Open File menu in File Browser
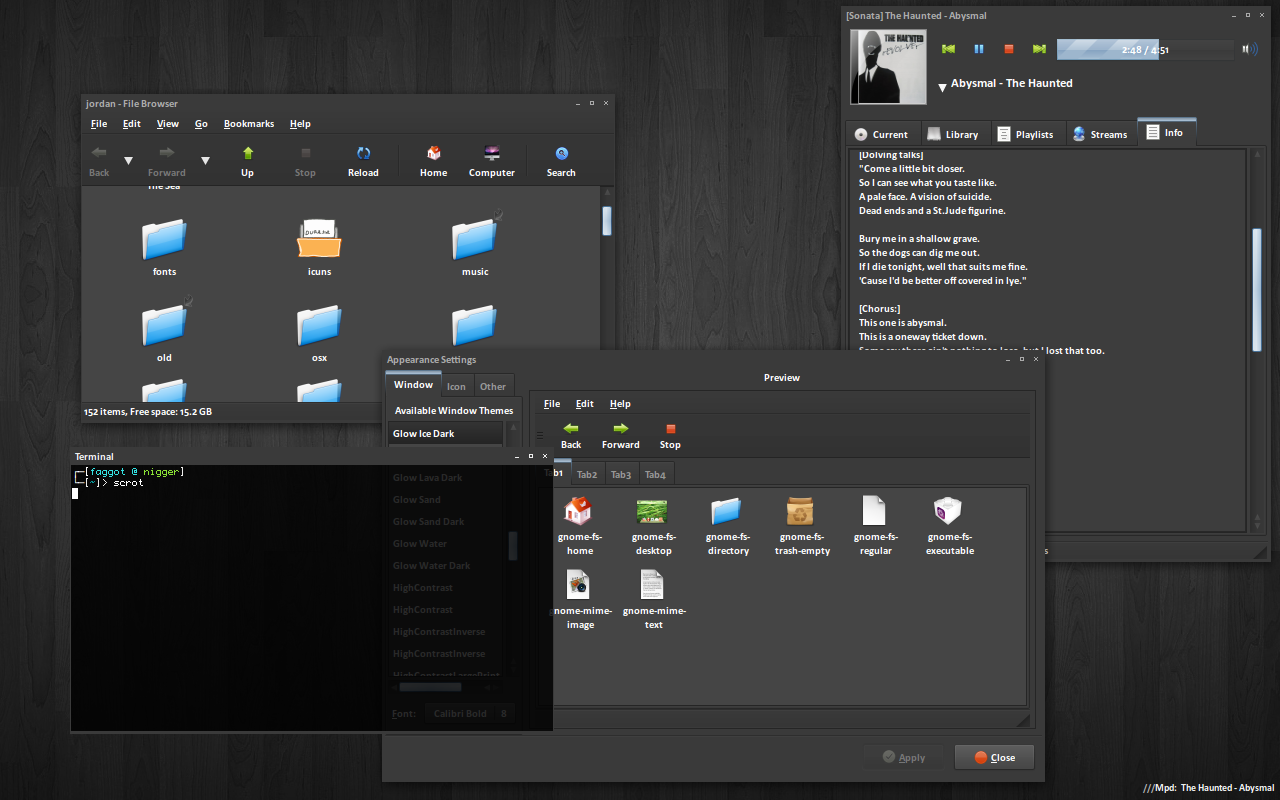The image size is (1280, 800). coord(99,124)
